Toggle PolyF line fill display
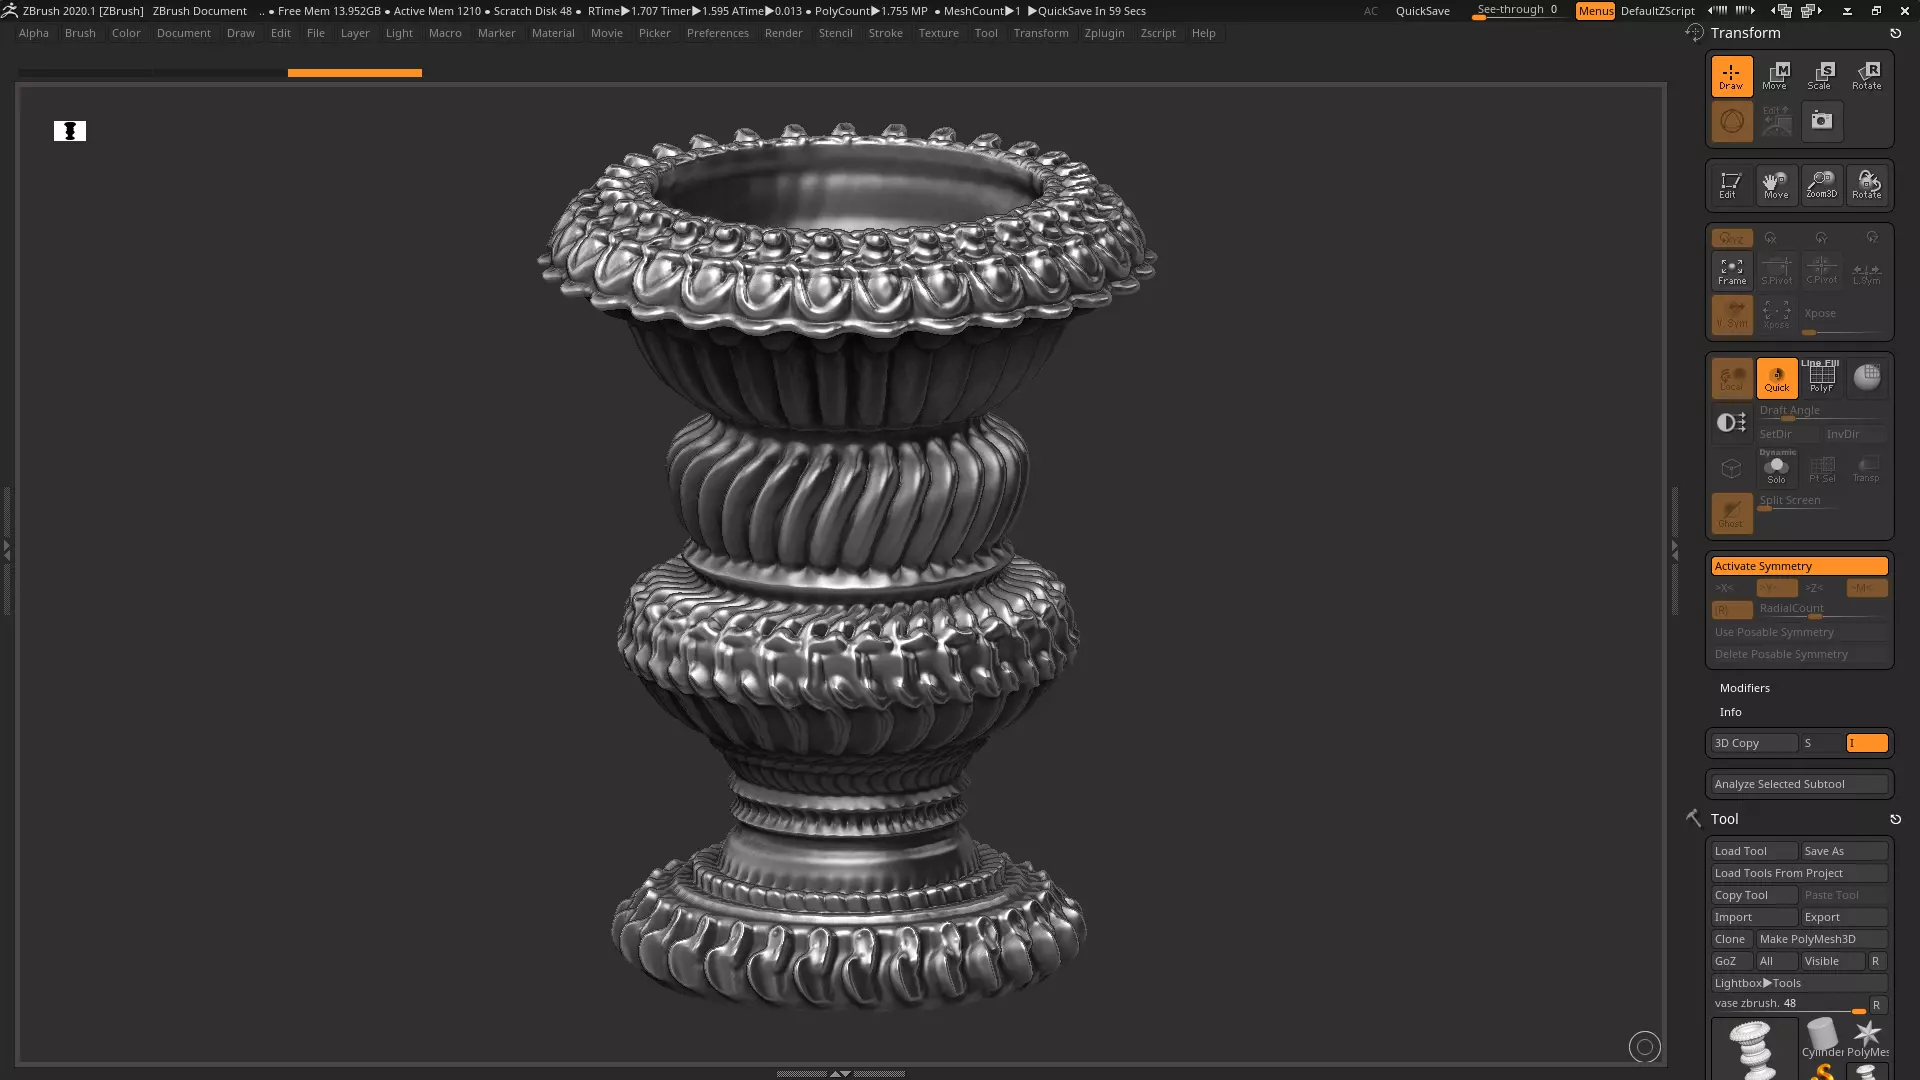Screen dimensions: 1920x1080 pos(1821,377)
